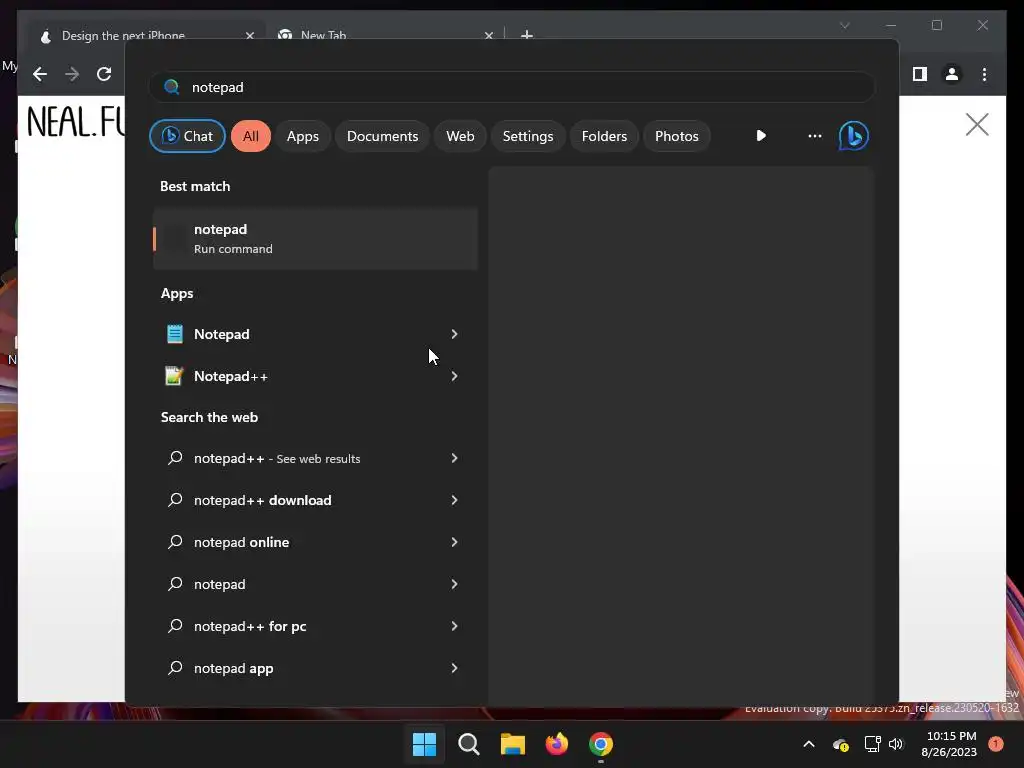The height and width of the screenshot is (768, 1024).
Task: Click the Bing icon at right of filters
Action: pyautogui.click(x=854, y=136)
